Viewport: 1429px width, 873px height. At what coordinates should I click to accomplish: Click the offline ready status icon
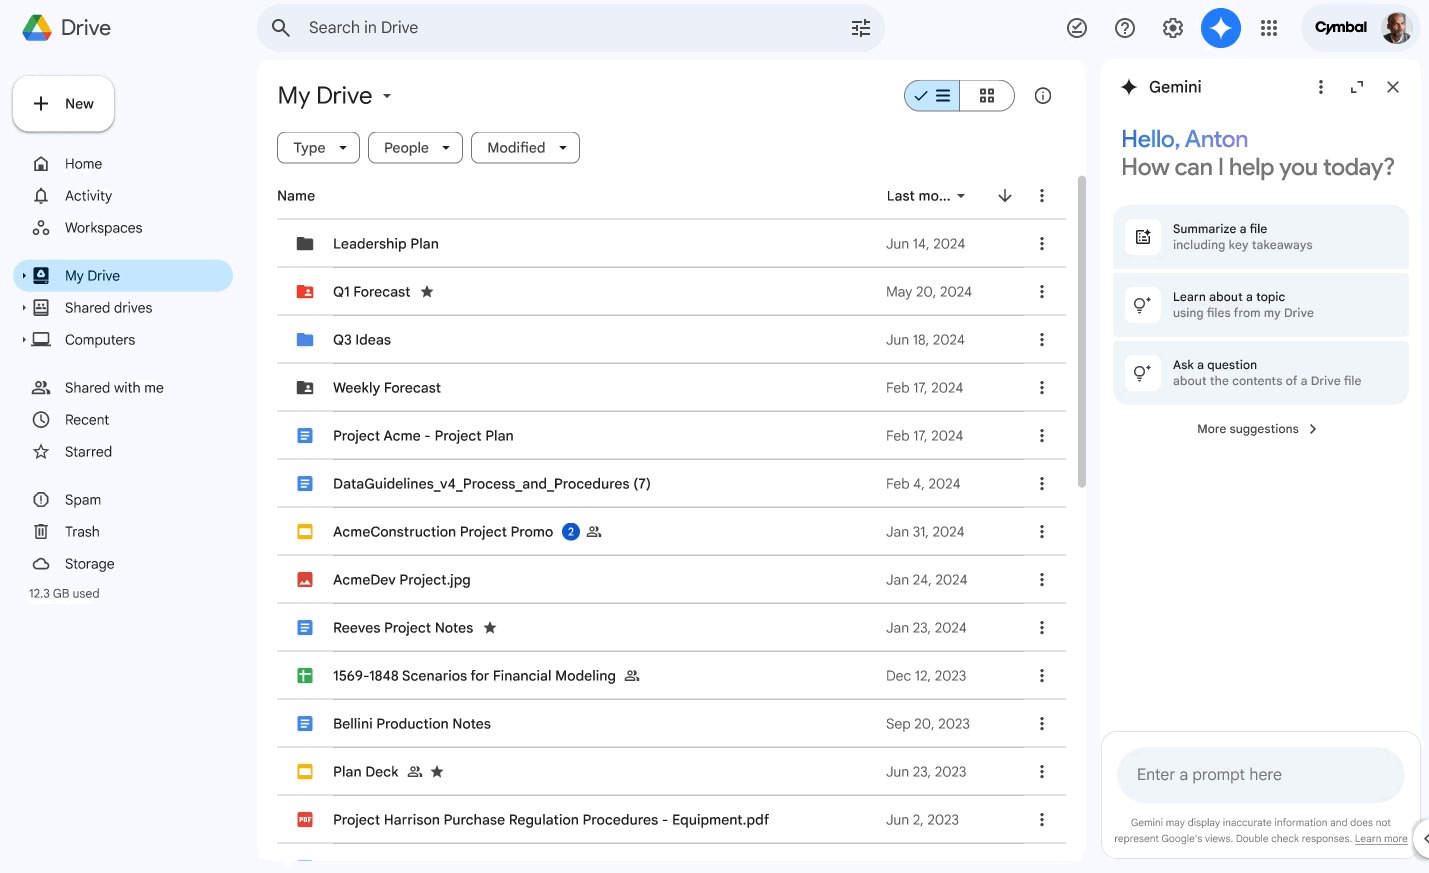(1076, 28)
